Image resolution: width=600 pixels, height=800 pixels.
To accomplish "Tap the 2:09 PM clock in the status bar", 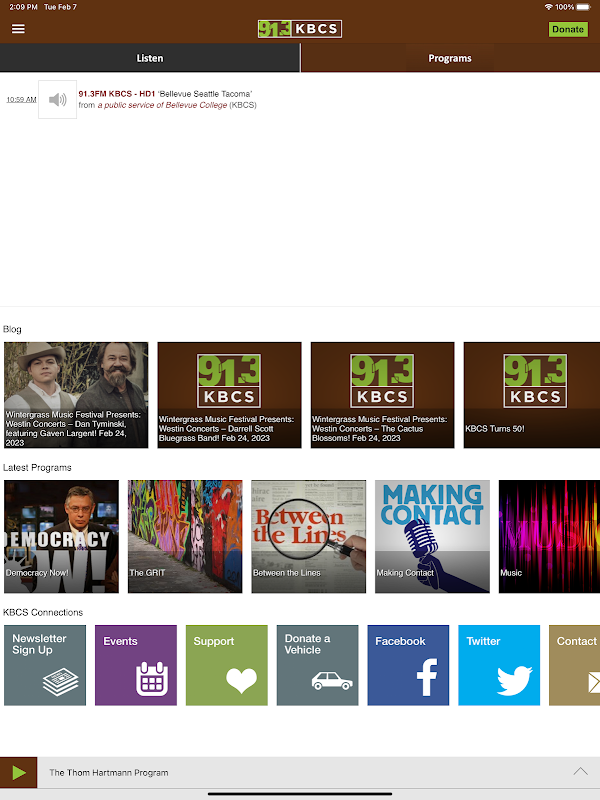I will click(23, 7).
